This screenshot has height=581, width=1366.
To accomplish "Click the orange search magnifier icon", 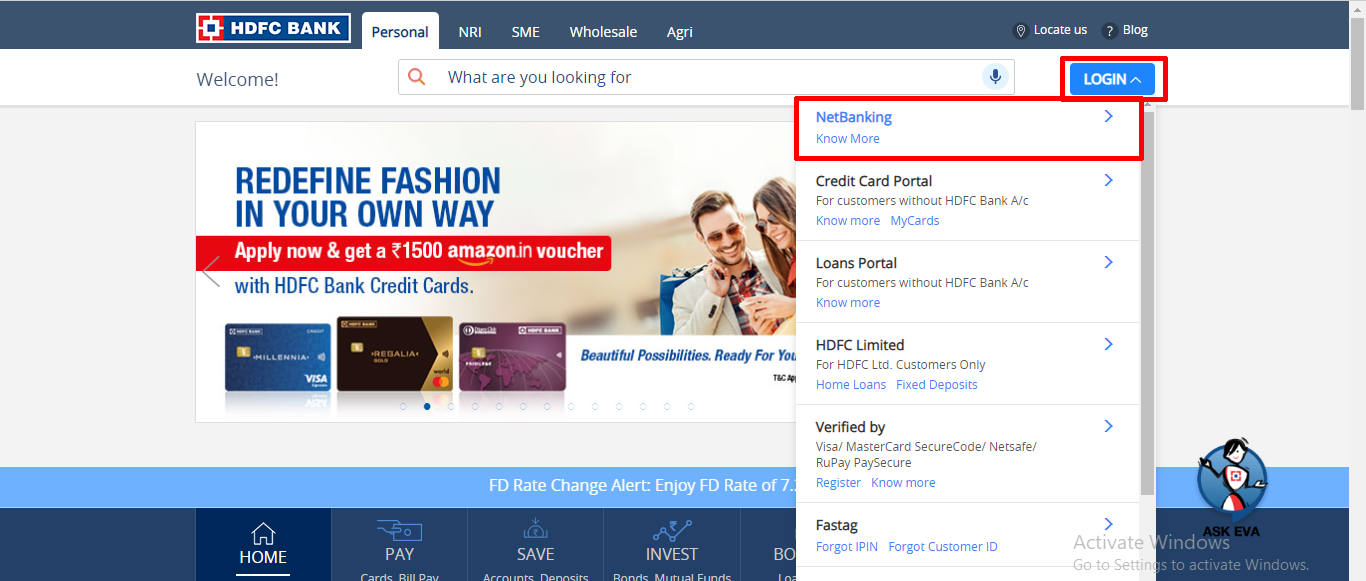I will pyautogui.click(x=417, y=76).
